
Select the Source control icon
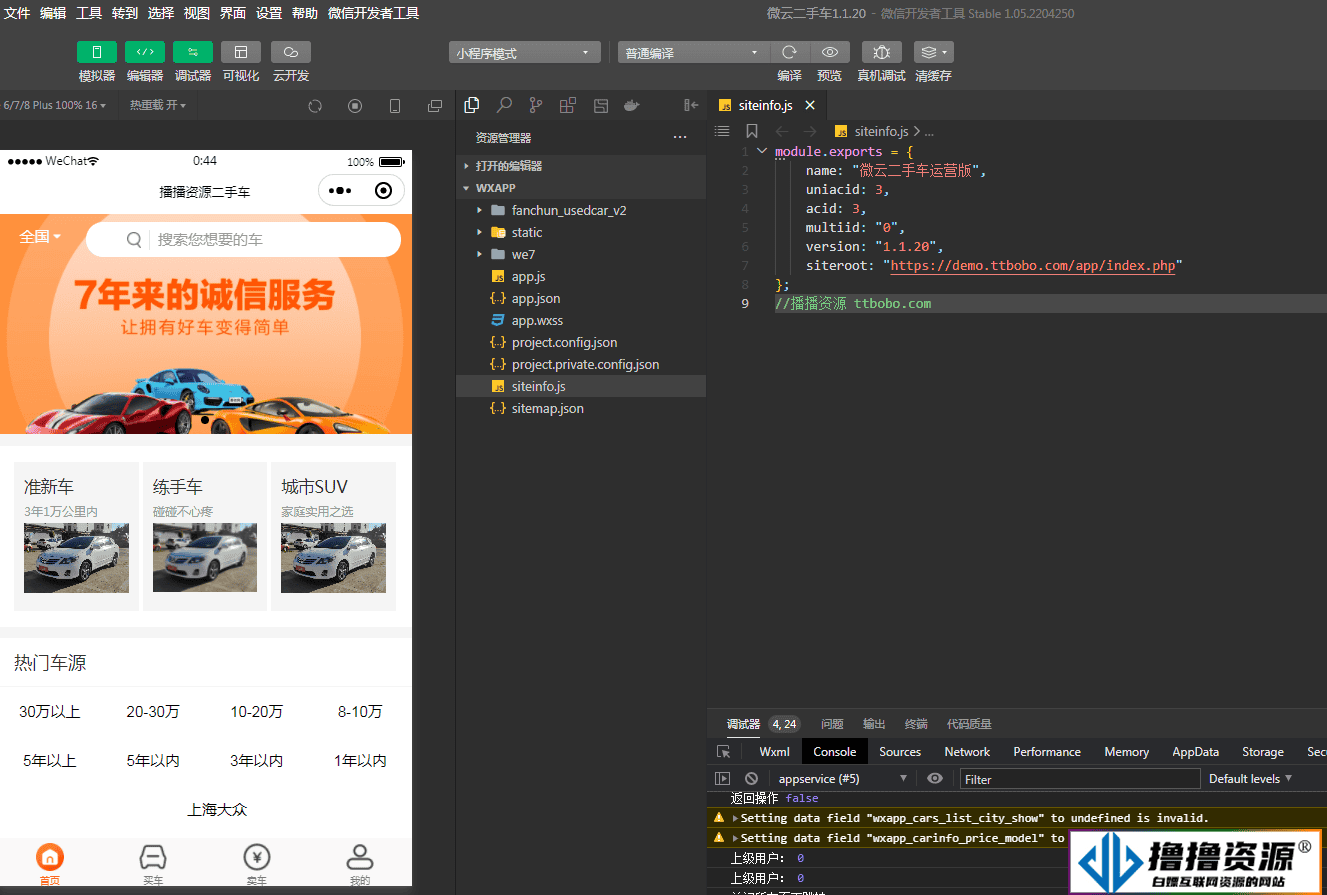click(536, 105)
